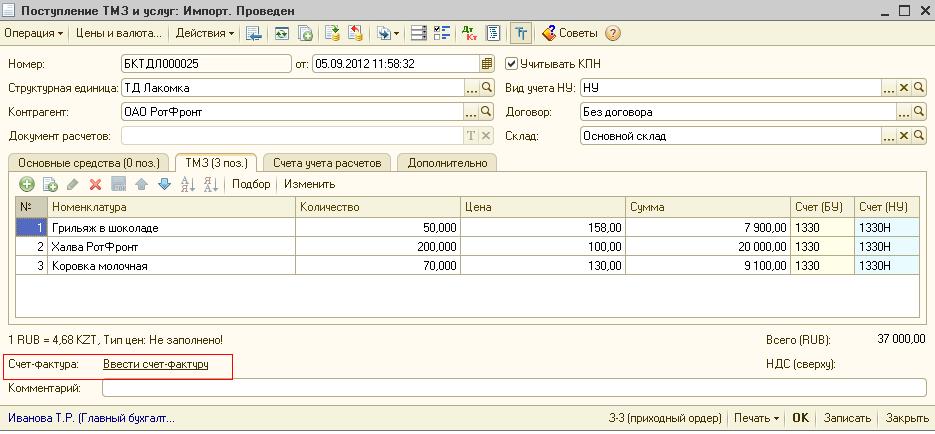Screen dimensions: 935x434
Task: Click the help question mark icon
Action: tap(613, 33)
